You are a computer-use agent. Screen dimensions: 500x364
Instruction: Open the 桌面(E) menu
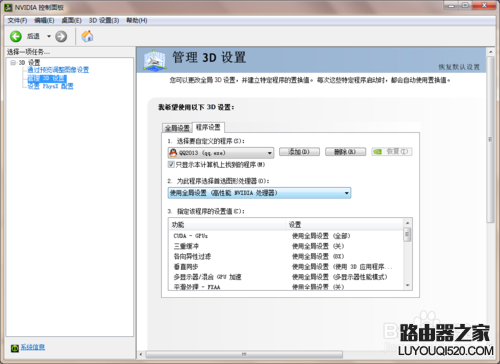(x=72, y=21)
